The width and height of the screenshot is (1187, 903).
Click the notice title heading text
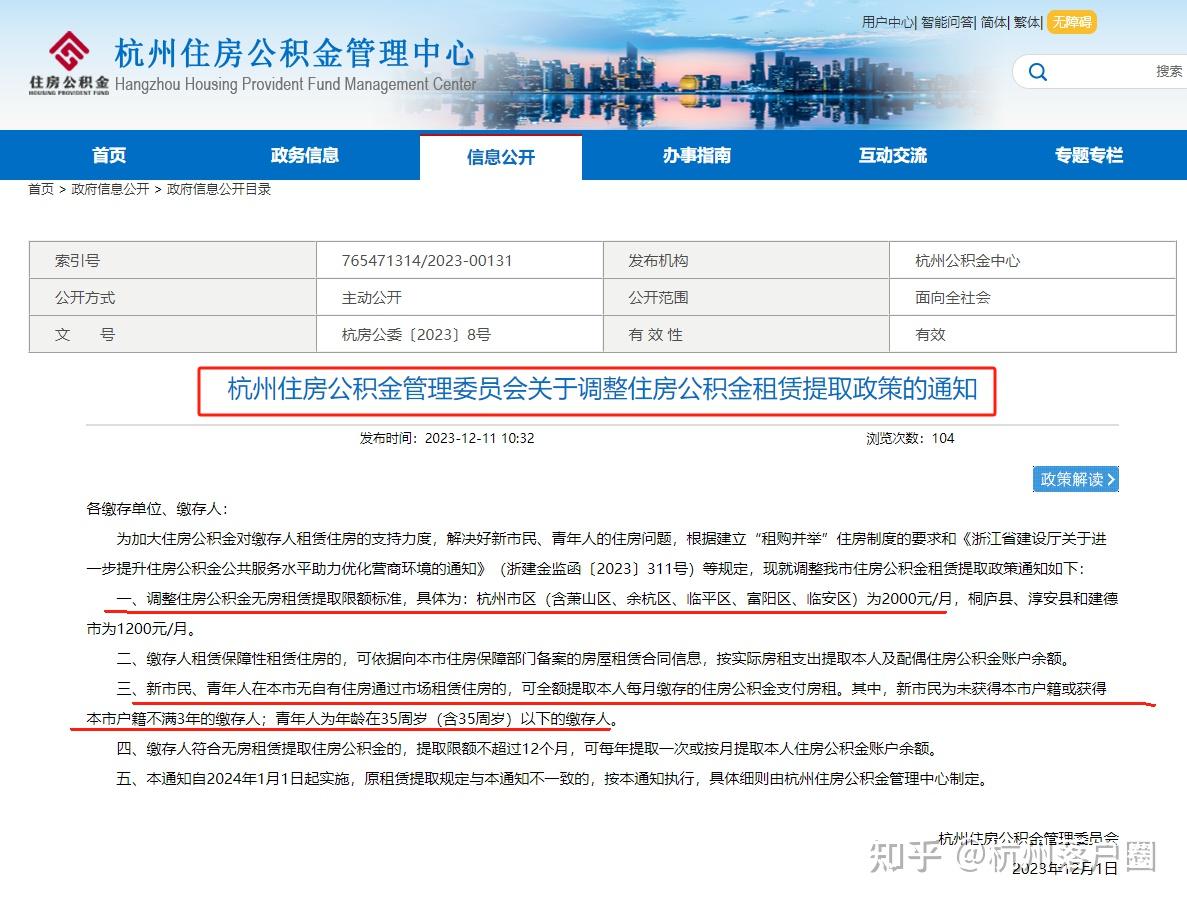coord(603,389)
